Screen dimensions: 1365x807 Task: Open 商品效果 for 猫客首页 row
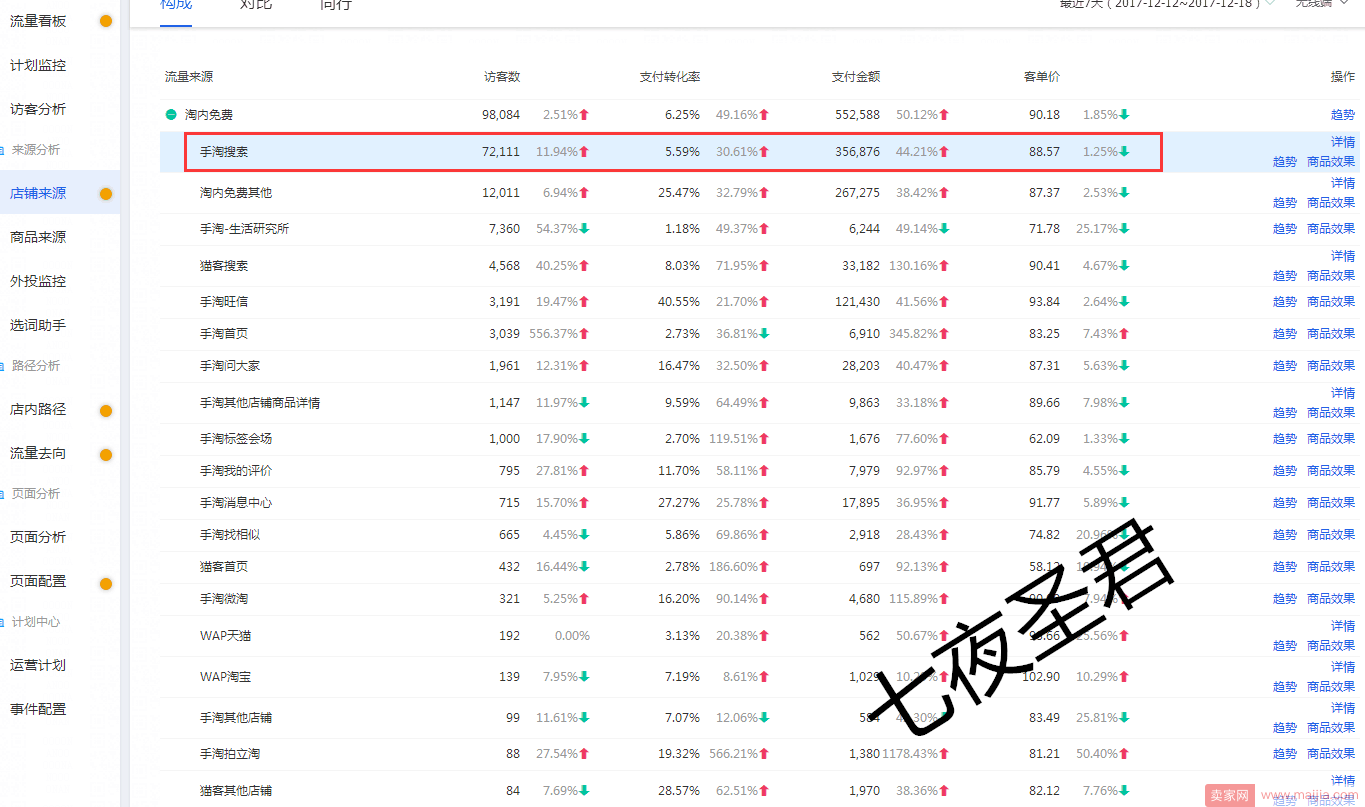tap(1331, 566)
